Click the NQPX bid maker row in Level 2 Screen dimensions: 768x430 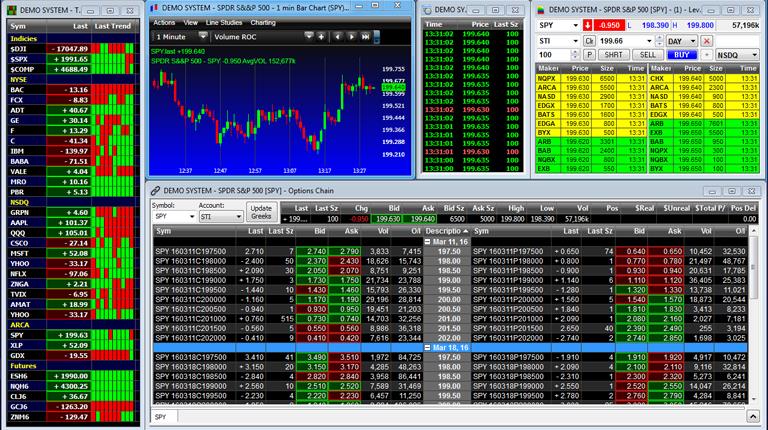[591, 78]
